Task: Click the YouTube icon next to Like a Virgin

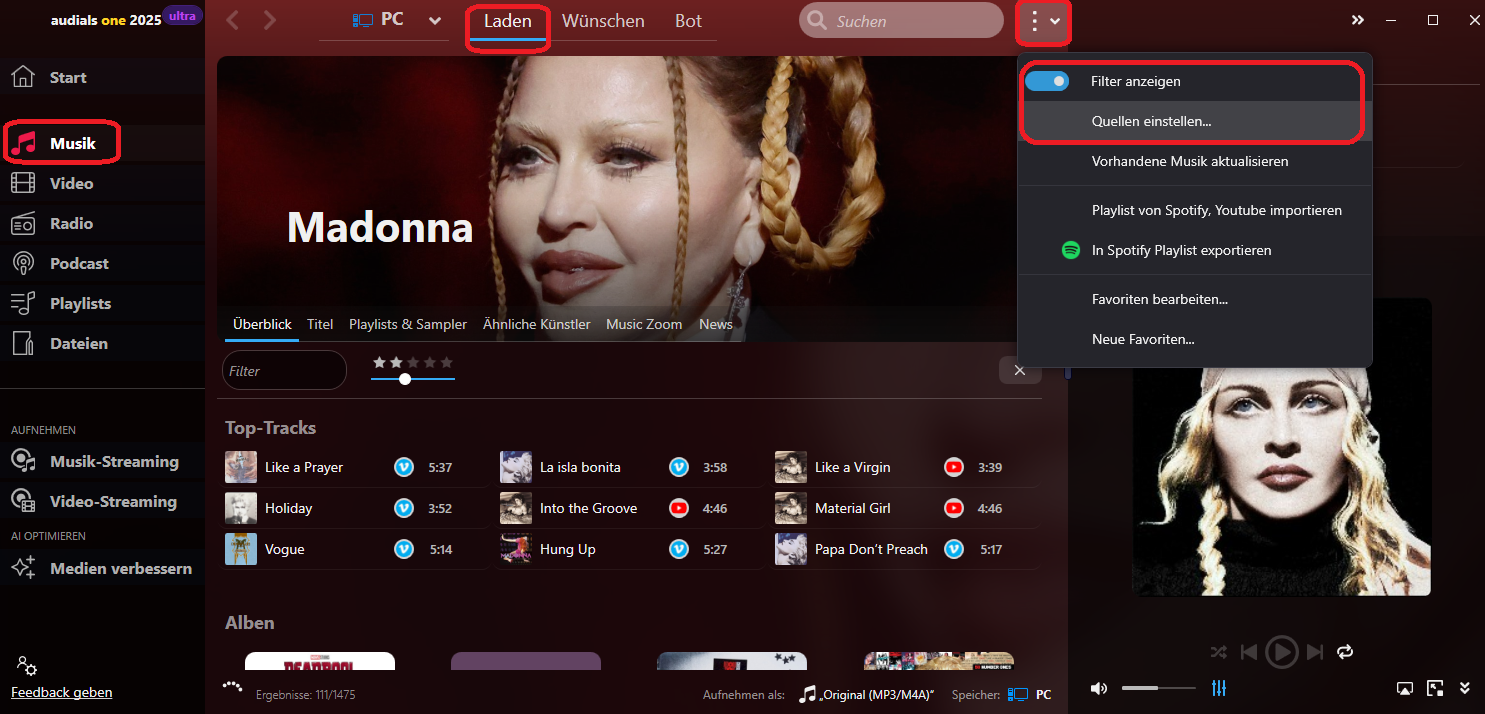Action: [x=954, y=467]
